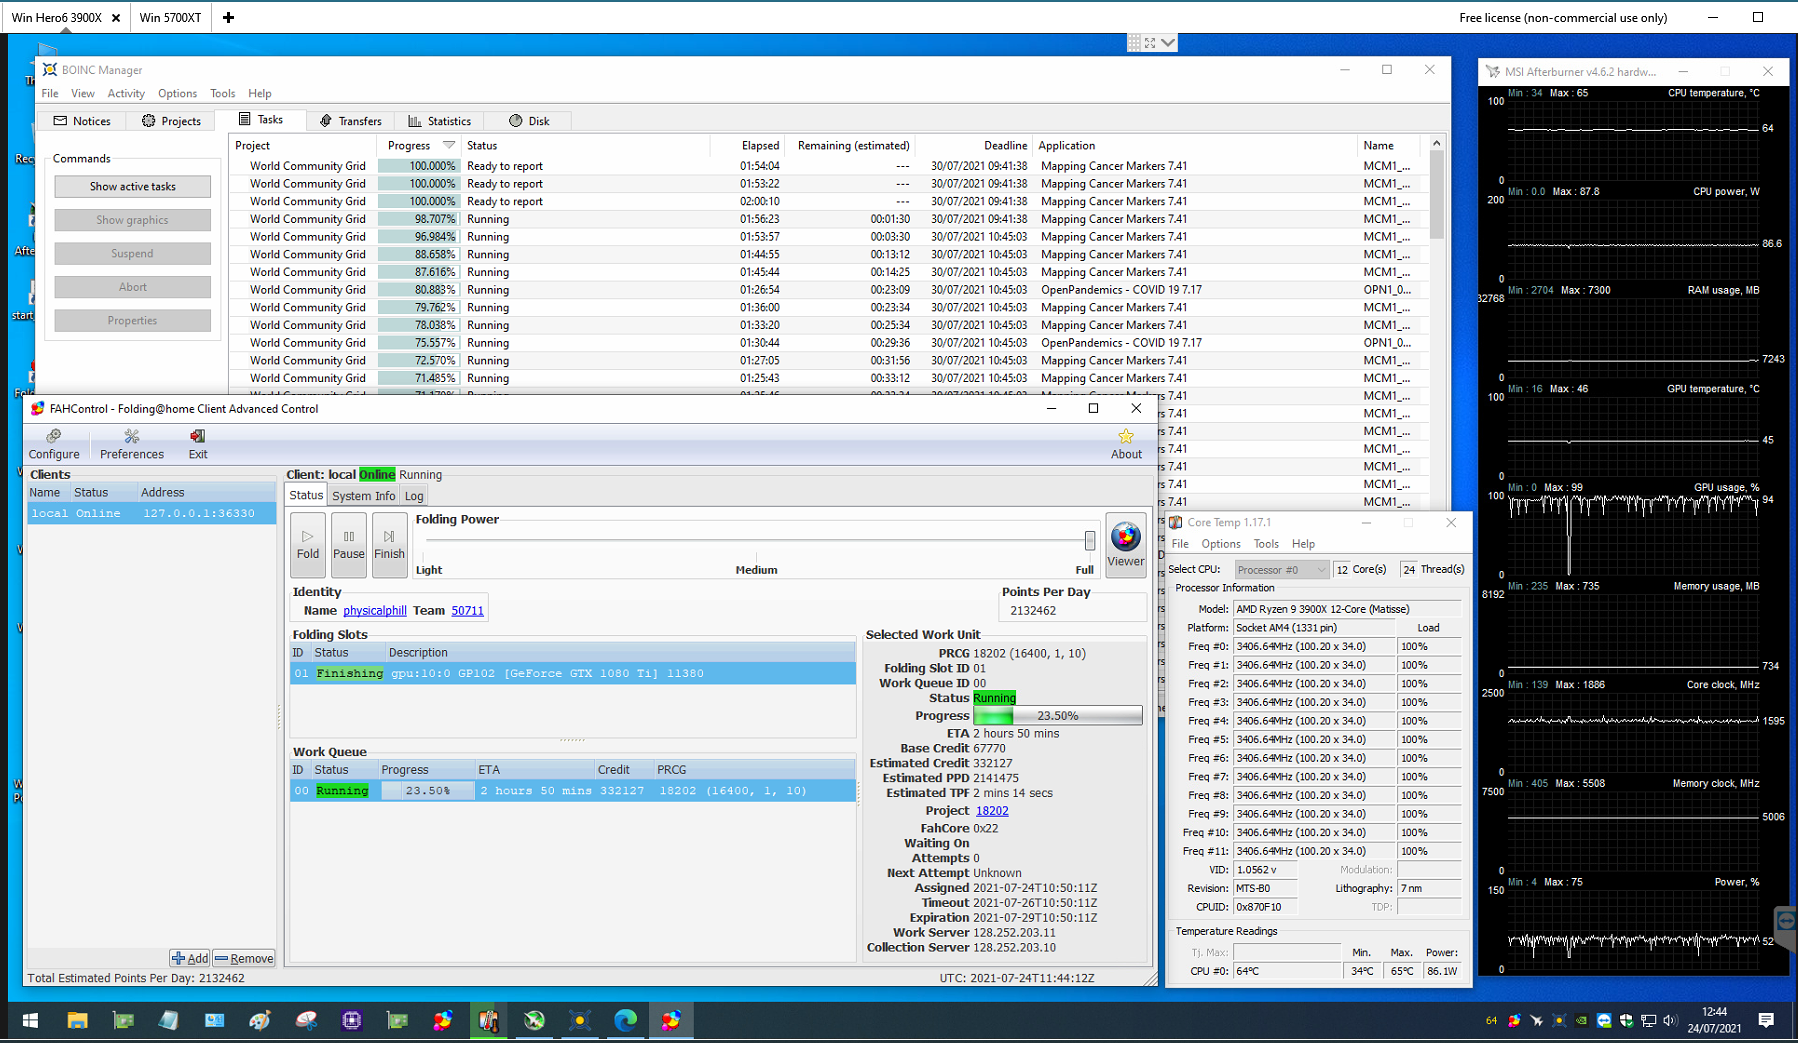Image resolution: width=1798 pixels, height=1043 pixels.
Task: Pause folding with the Pause button
Action: click(348, 545)
